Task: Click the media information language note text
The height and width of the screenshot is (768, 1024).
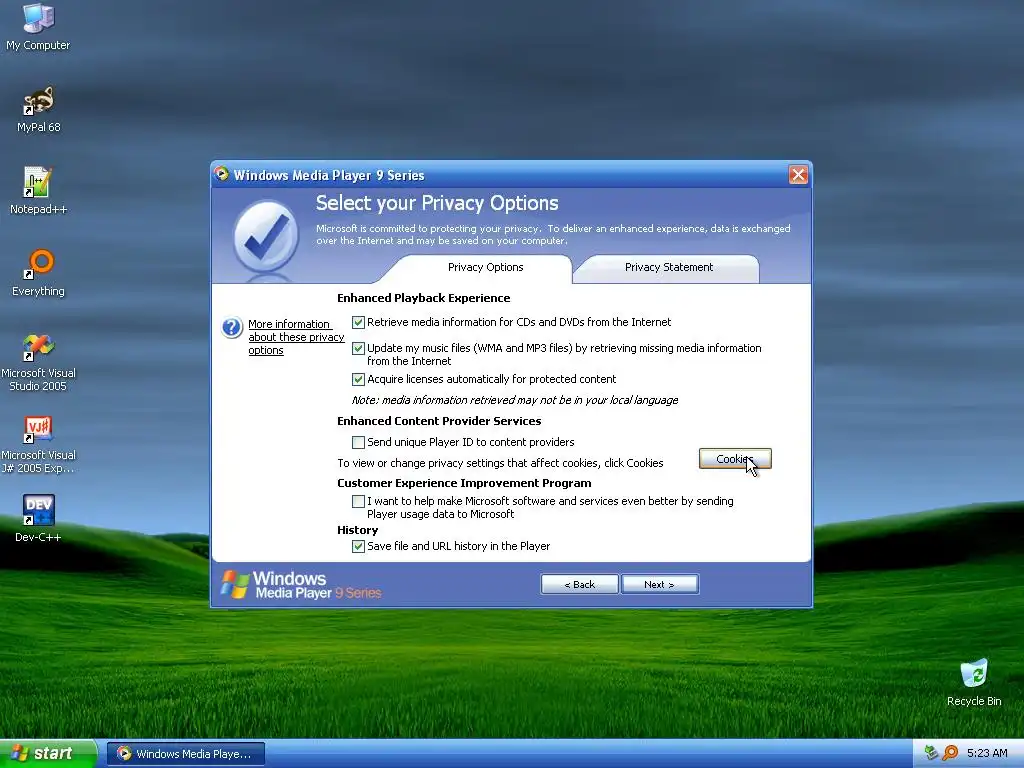Action: (x=515, y=400)
